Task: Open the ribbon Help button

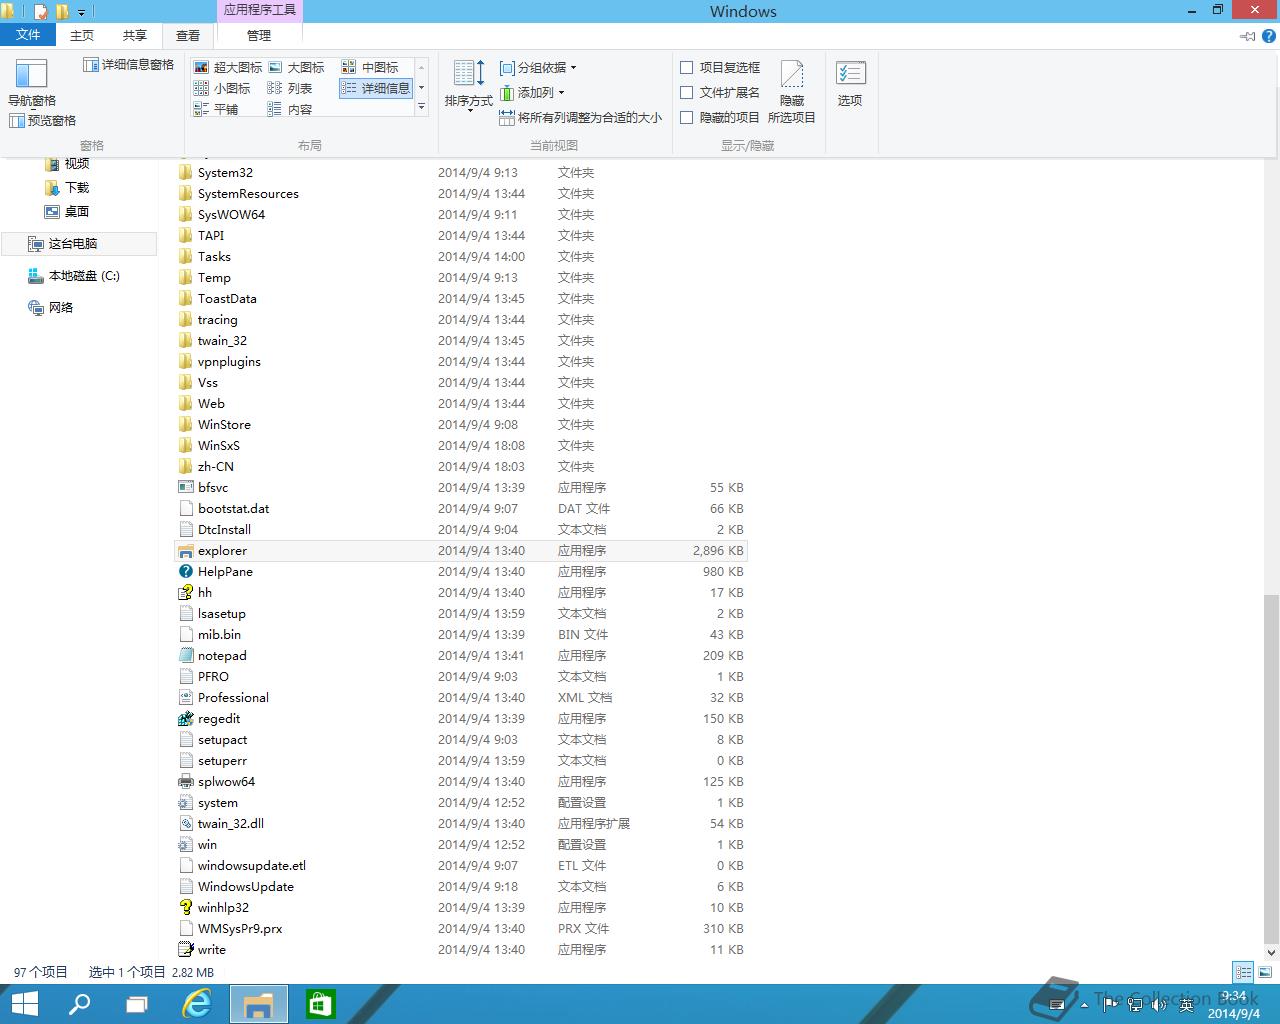Action: [x=1269, y=36]
